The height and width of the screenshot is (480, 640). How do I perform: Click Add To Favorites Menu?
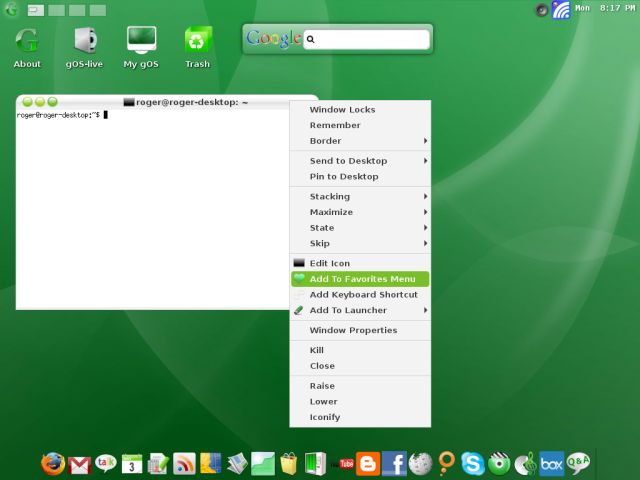(x=360, y=279)
